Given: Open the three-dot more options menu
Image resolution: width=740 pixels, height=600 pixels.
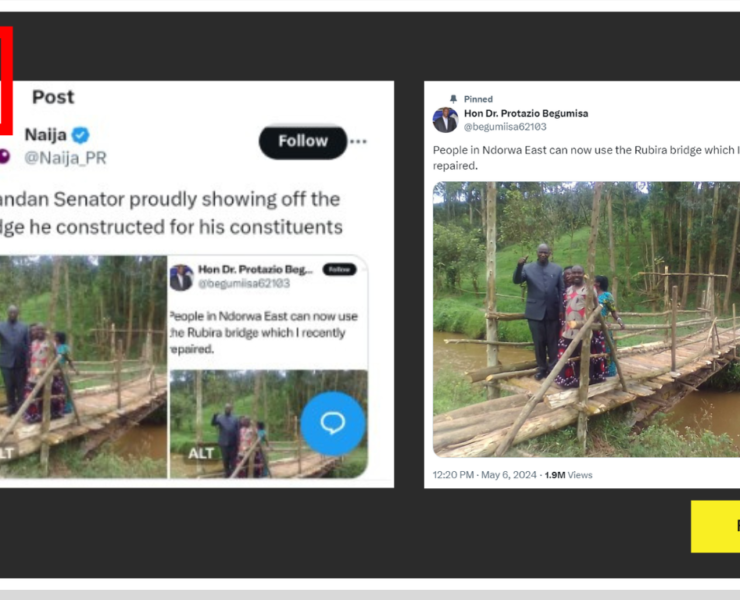Looking at the screenshot, I should point(358,142).
